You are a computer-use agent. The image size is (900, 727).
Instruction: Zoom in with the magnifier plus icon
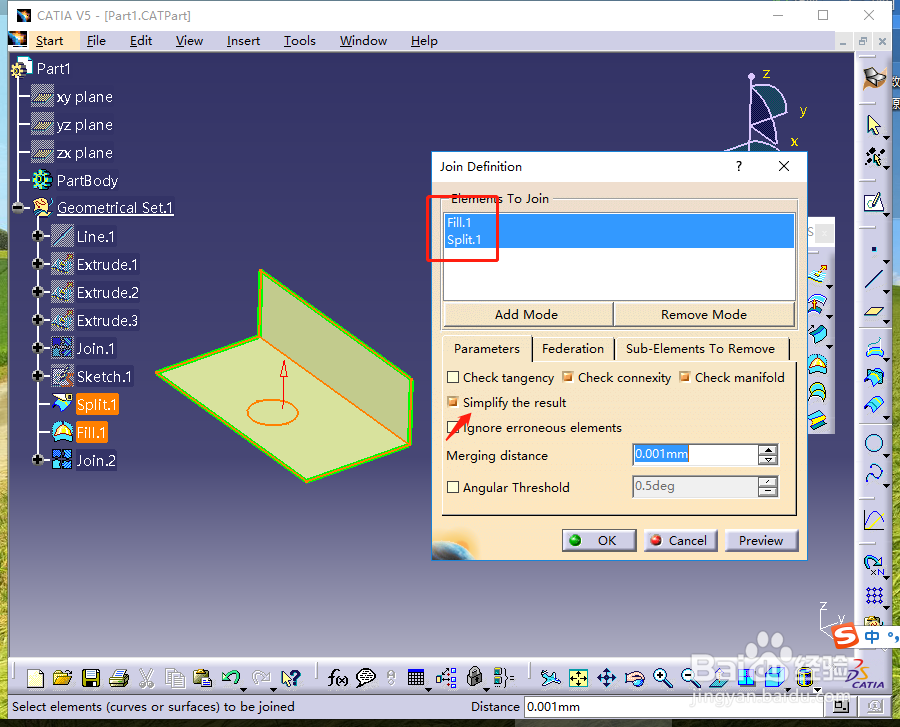click(x=663, y=678)
